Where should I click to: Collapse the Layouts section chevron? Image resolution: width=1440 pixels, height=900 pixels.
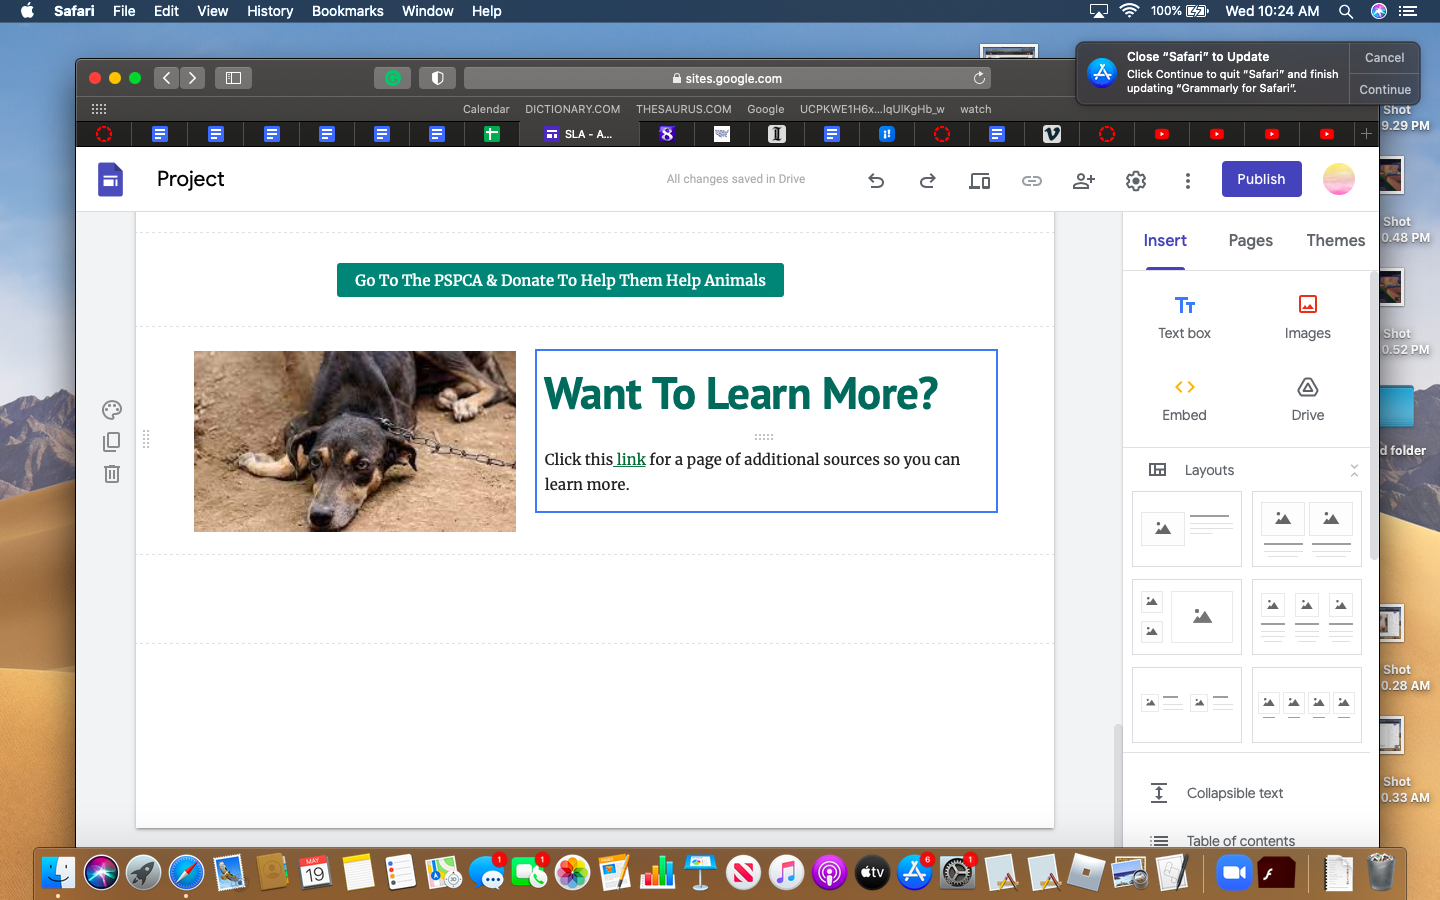(x=1354, y=470)
